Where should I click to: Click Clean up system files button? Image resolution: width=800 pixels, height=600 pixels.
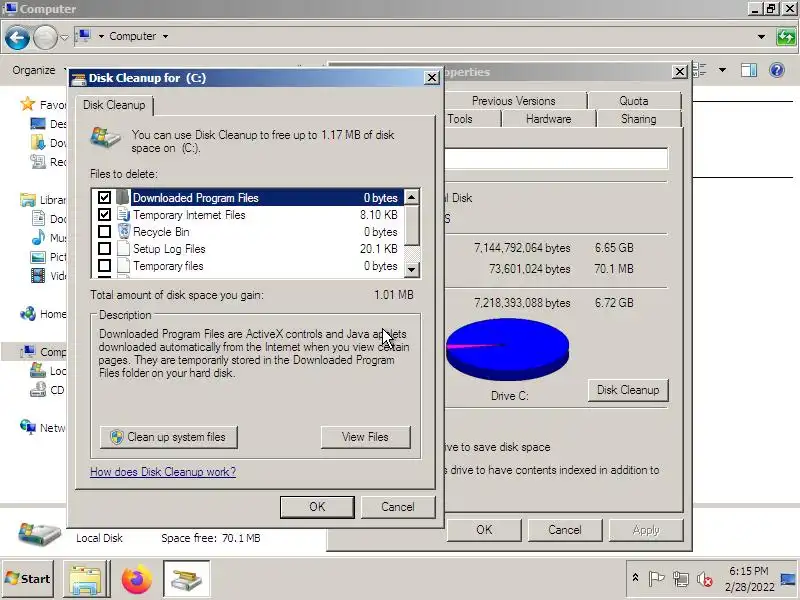pyautogui.click(x=169, y=437)
